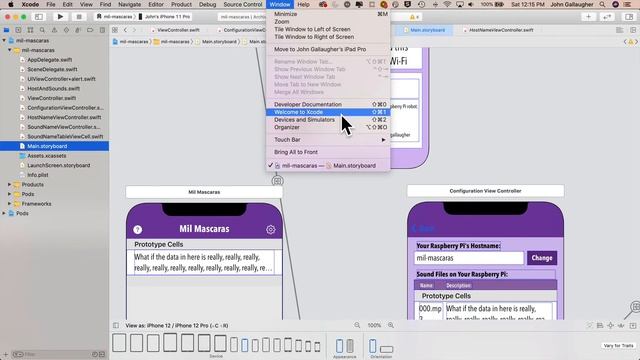Open the Project navigator folder icon
The width and height of the screenshot is (640, 360).
tap(6, 30)
